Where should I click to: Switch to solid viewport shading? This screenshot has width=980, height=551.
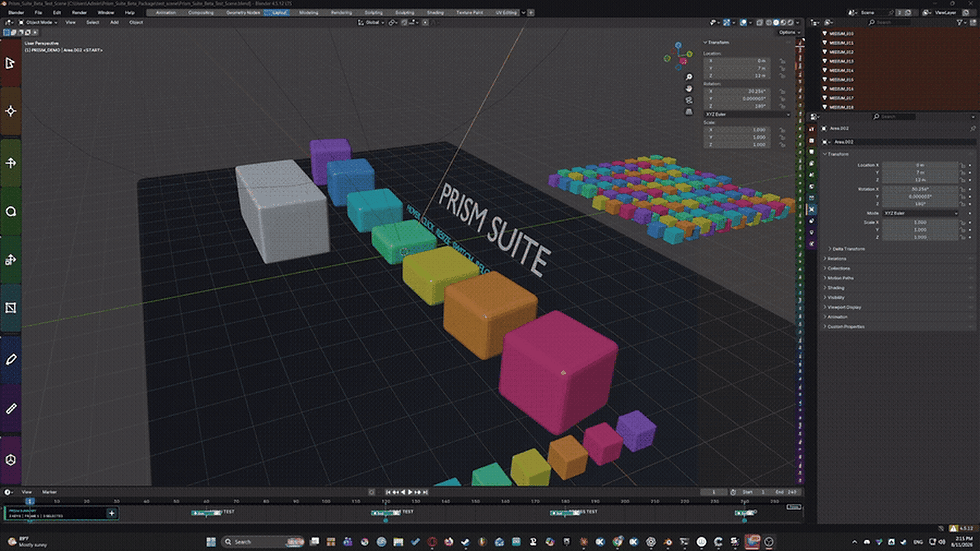(x=776, y=22)
